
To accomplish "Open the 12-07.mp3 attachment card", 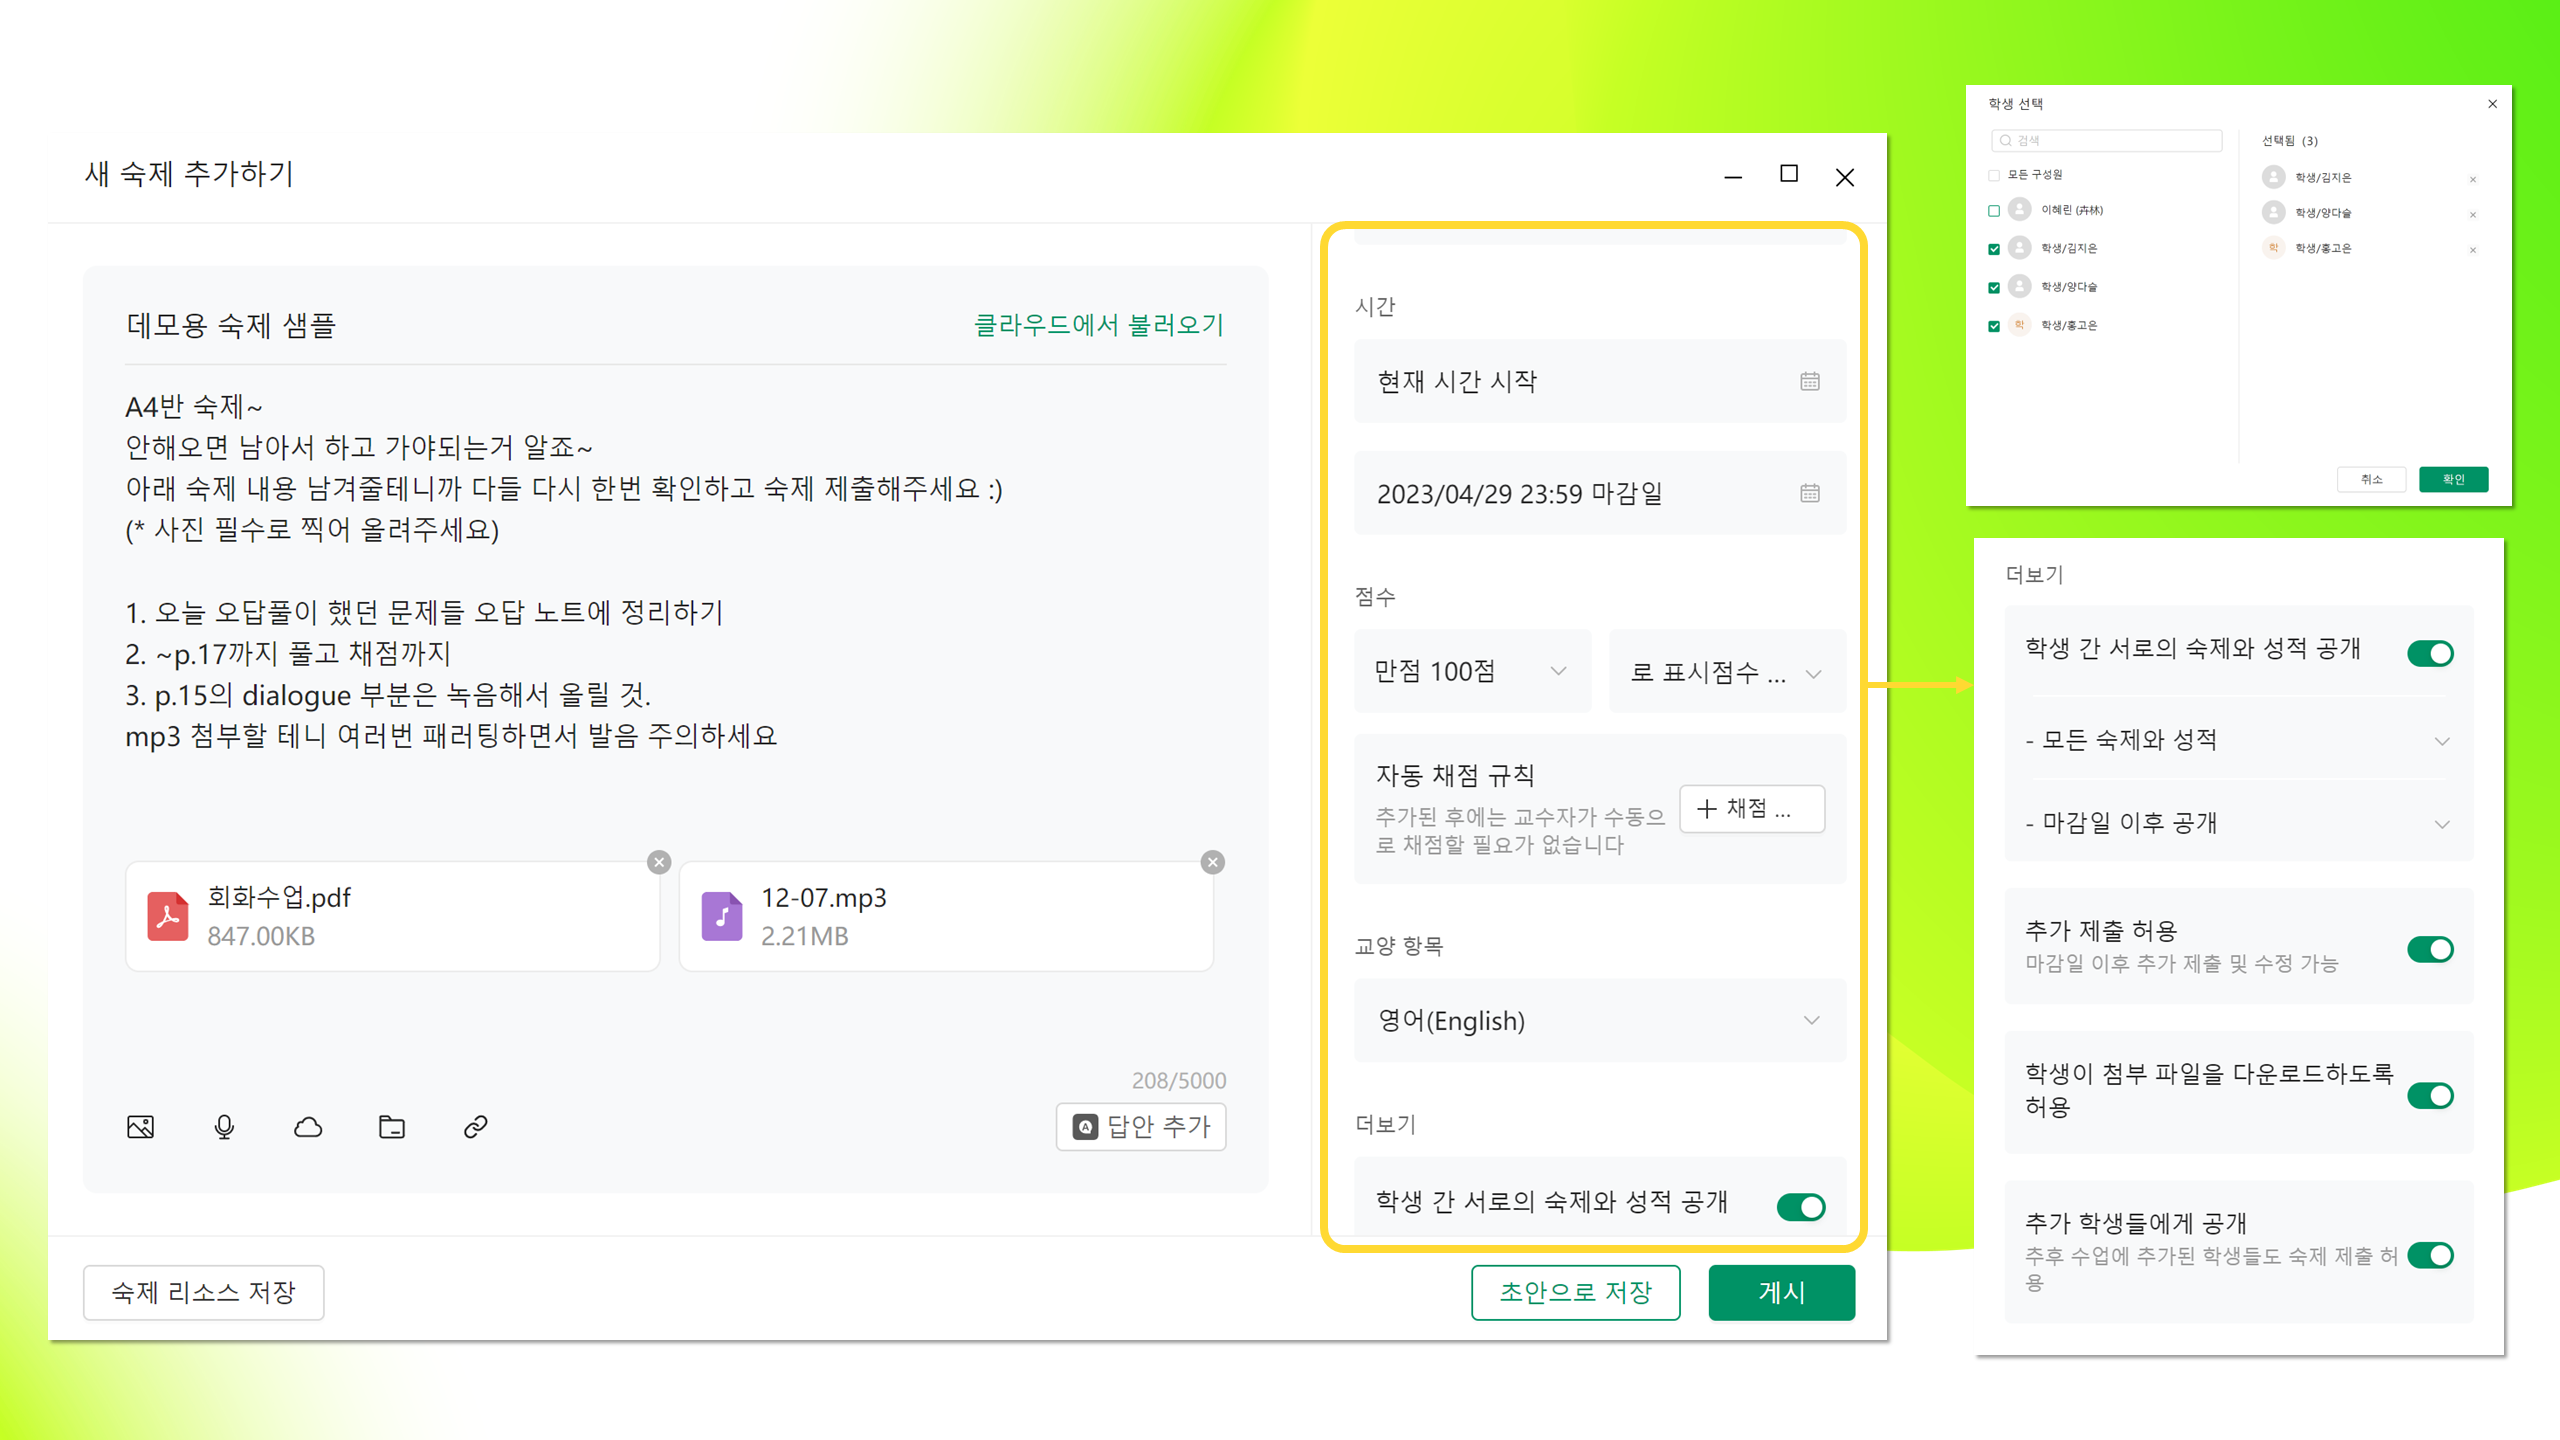I will (946, 916).
